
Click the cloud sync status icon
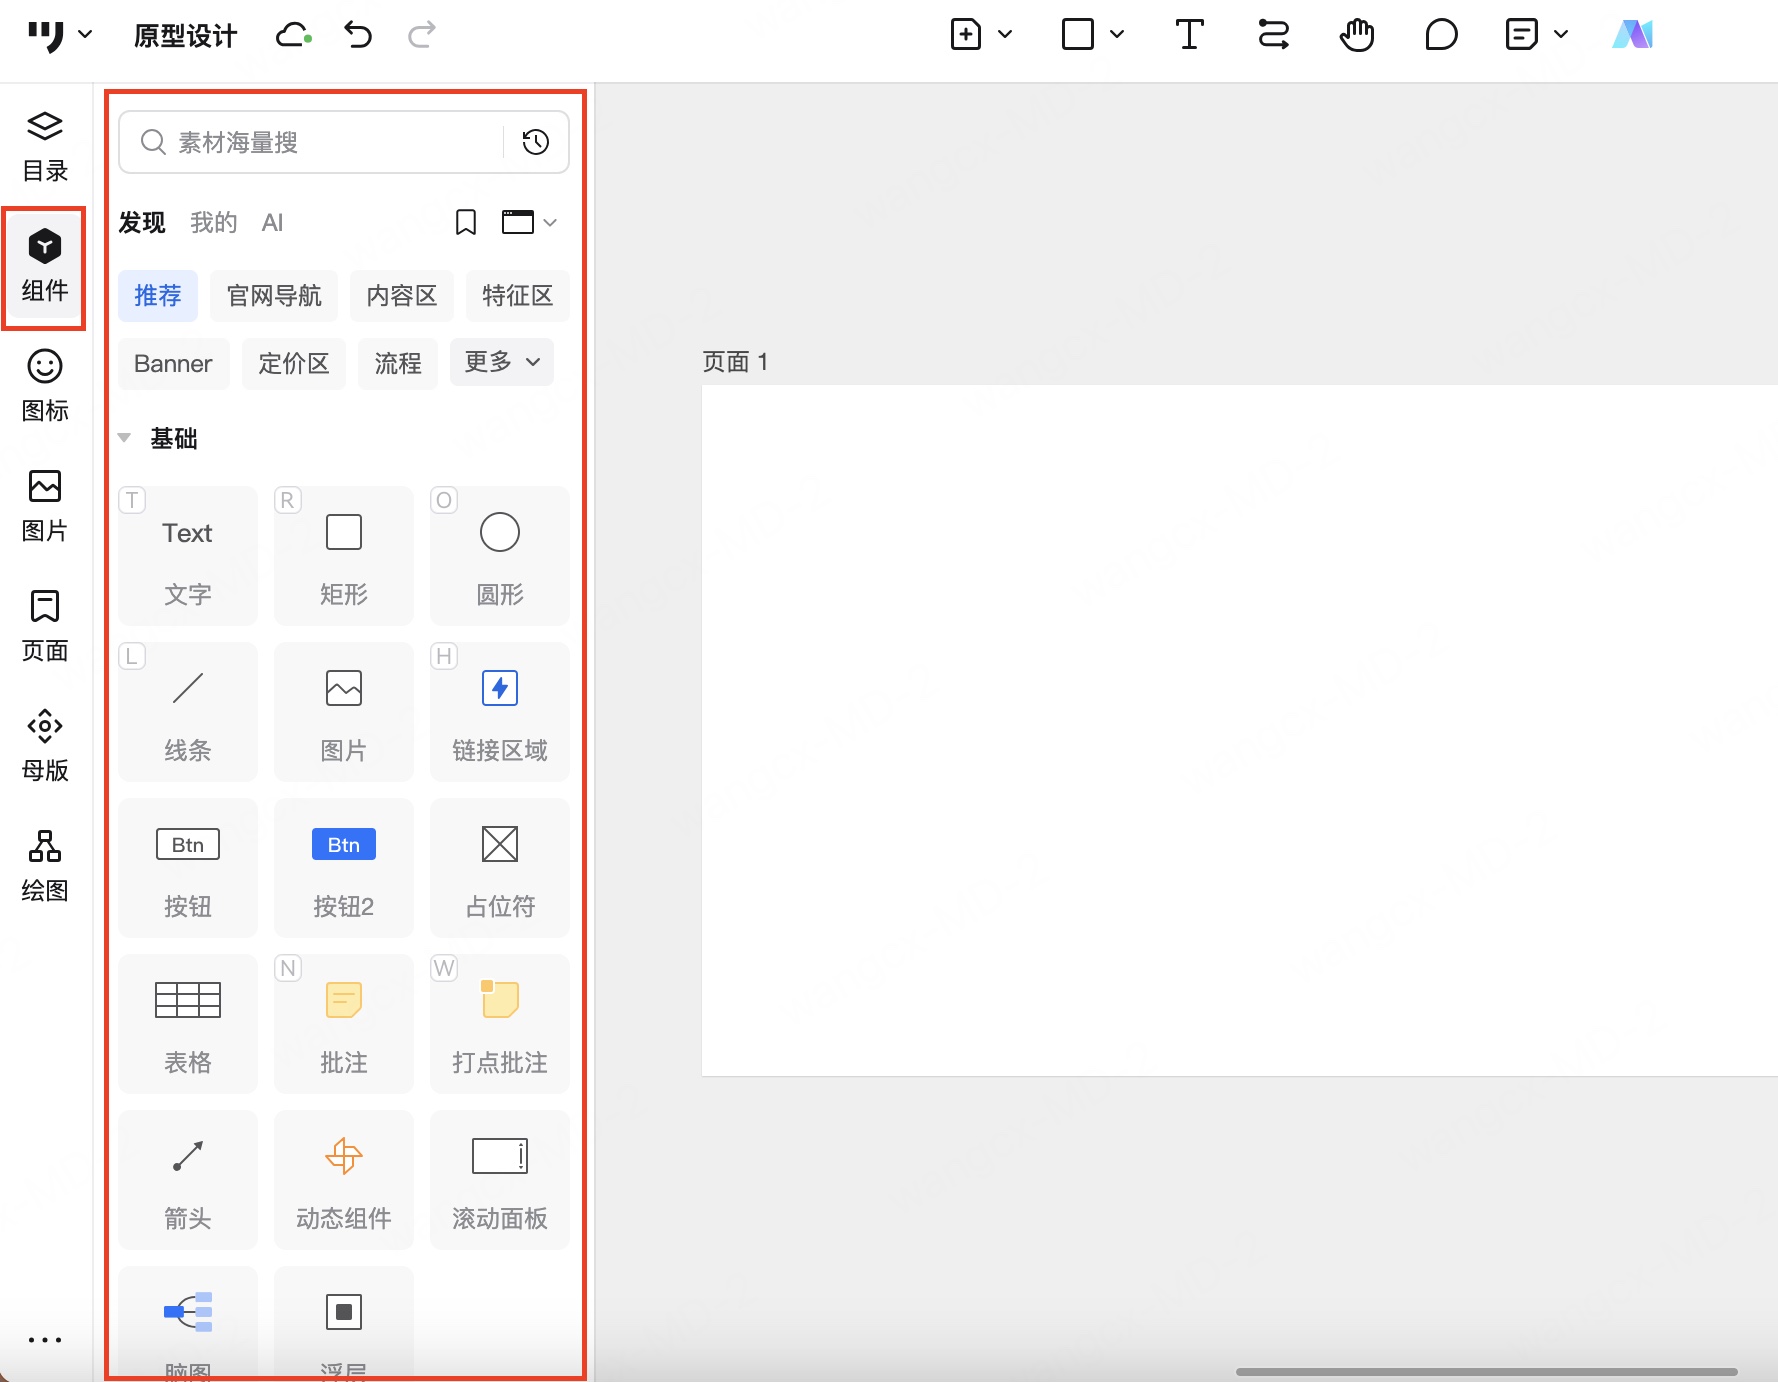294,35
